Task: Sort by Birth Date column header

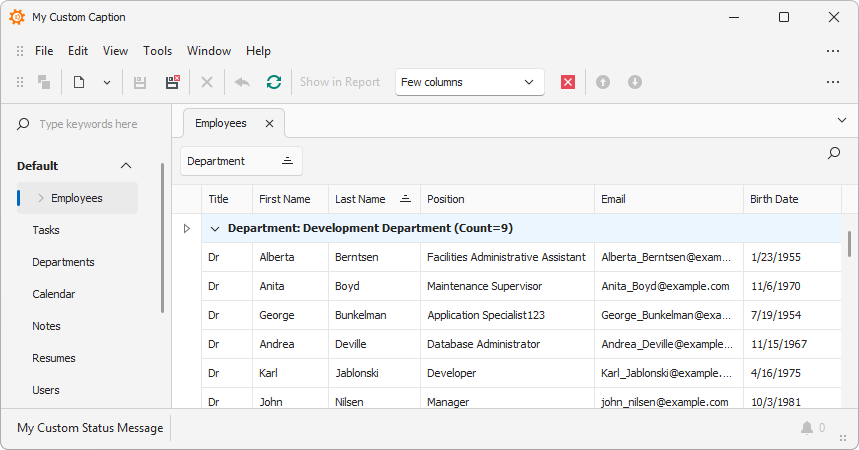Action: click(792, 200)
